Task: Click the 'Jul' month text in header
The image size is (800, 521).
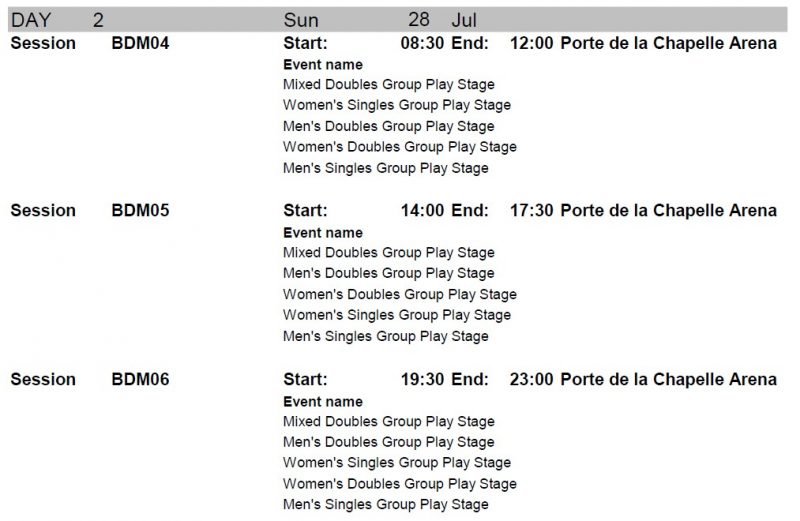Action: (x=464, y=20)
